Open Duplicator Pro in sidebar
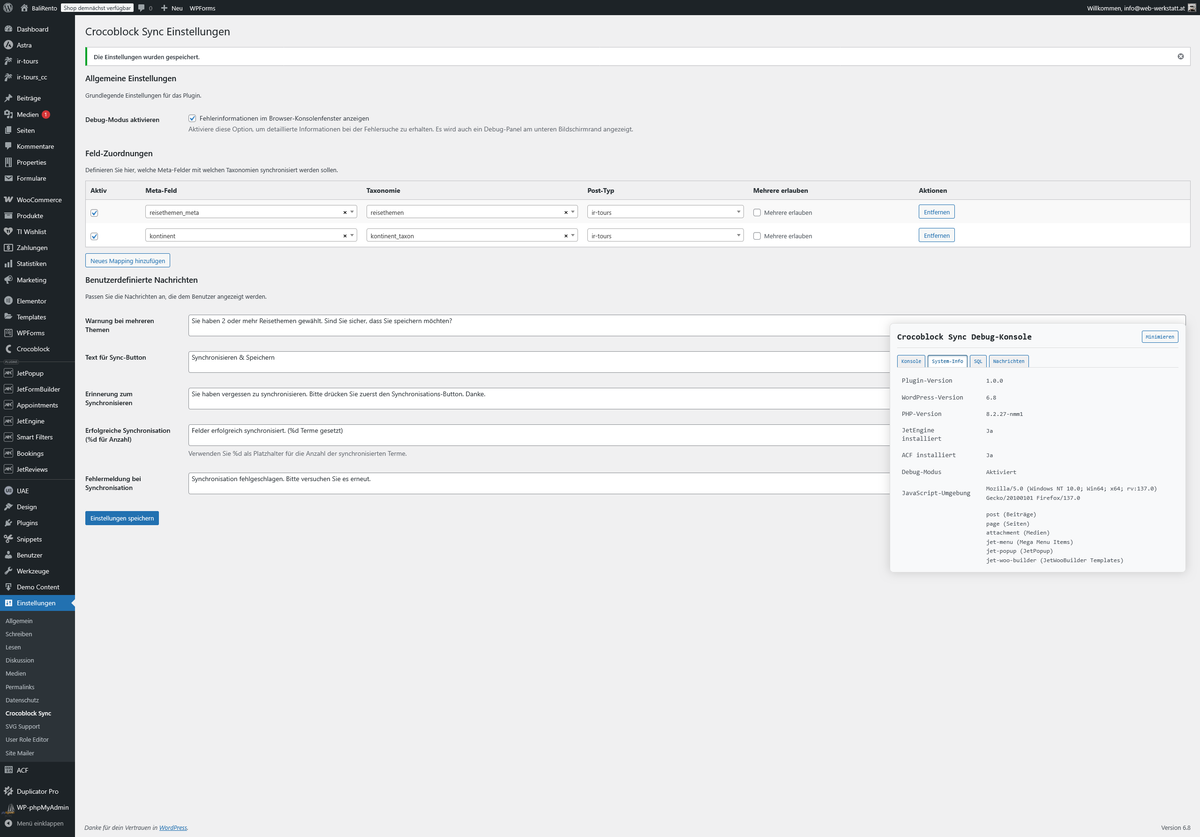Screen dimensions: 1200x837 click(x=37, y=791)
